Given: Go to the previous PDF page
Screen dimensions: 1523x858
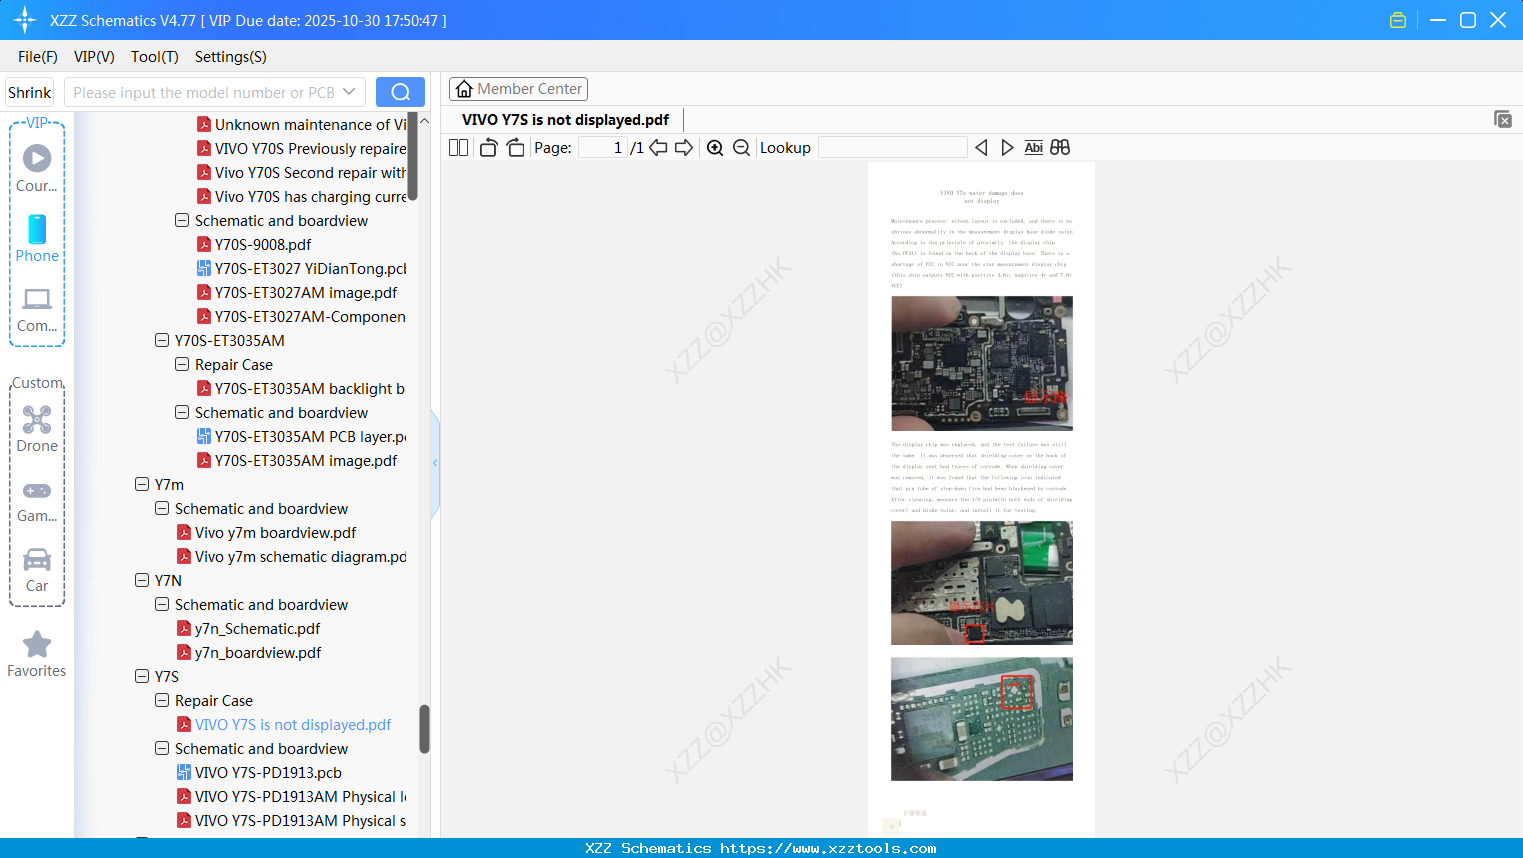Looking at the screenshot, I should (658, 148).
